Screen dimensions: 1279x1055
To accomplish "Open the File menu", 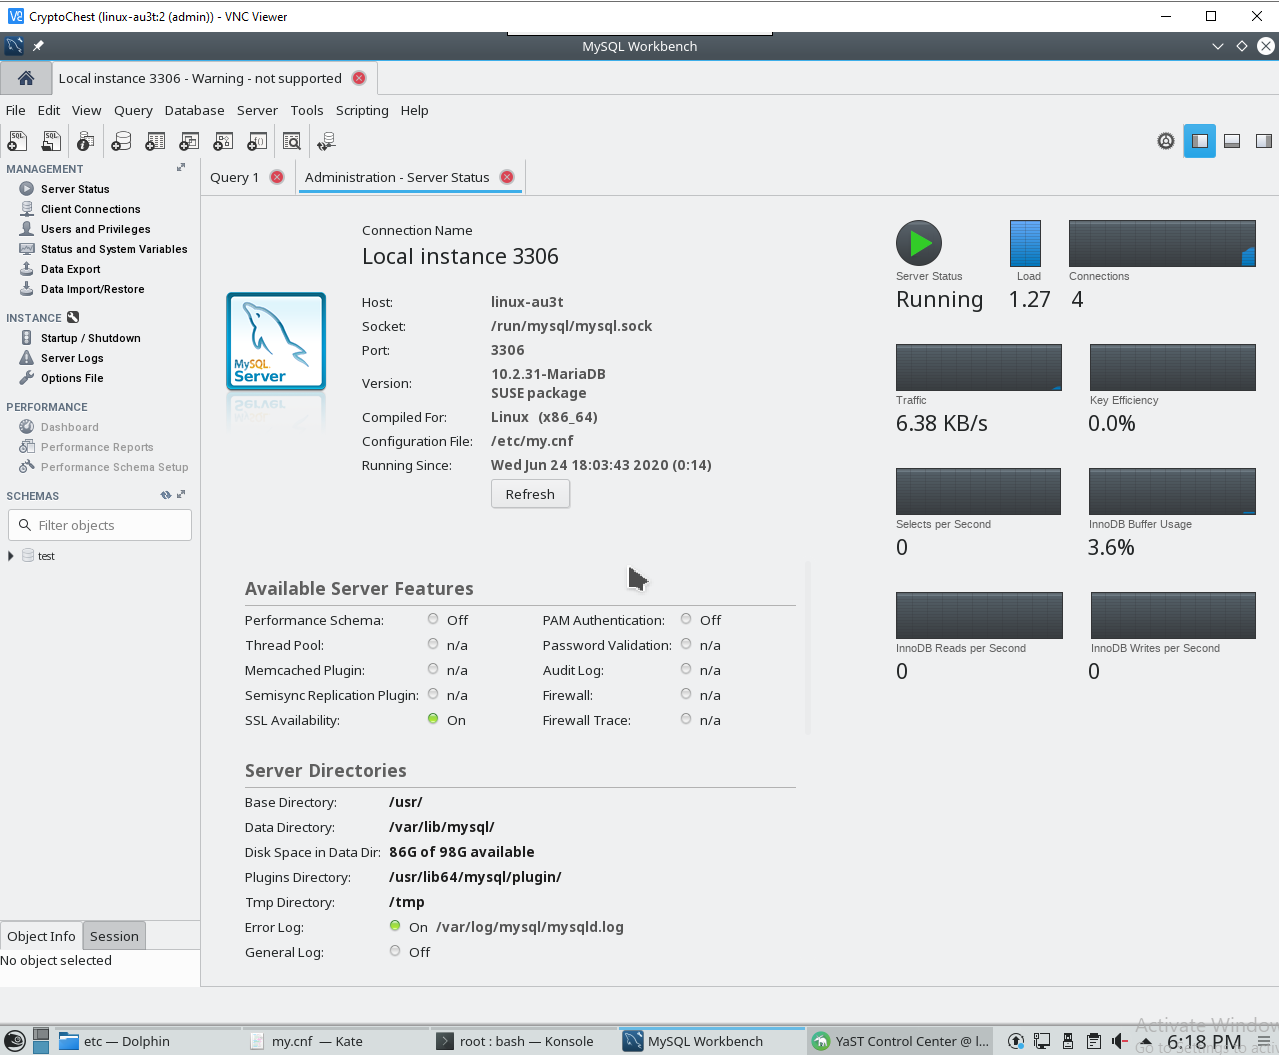I will click(16, 110).
